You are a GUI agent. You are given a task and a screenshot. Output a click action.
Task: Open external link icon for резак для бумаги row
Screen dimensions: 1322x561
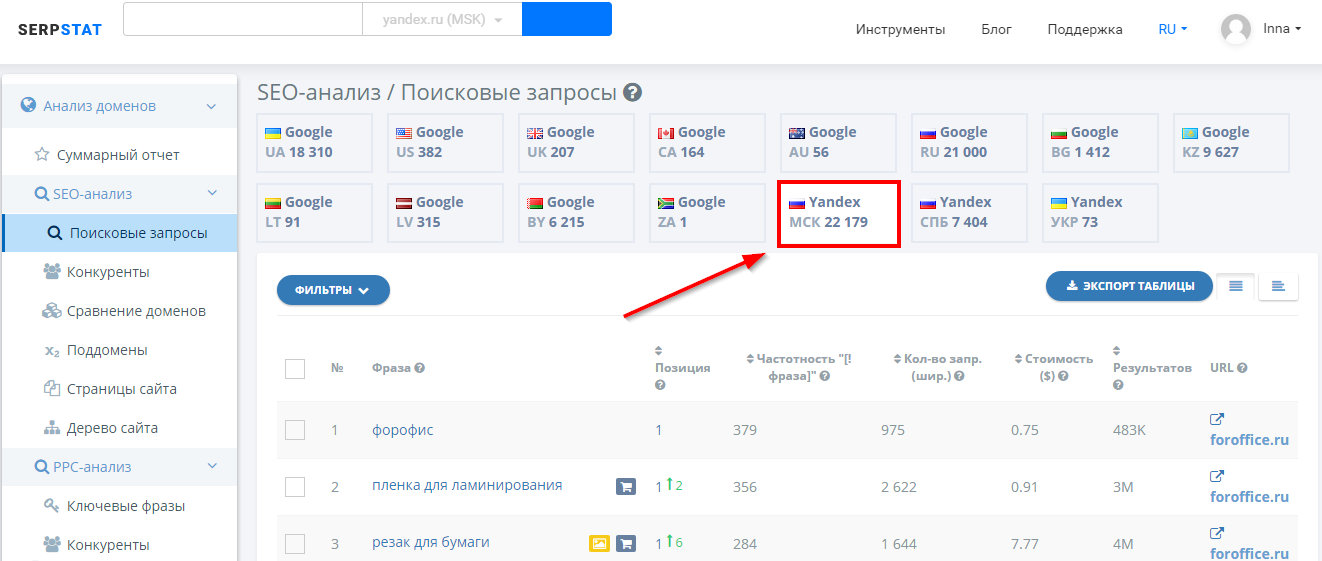click(1217, 533)
